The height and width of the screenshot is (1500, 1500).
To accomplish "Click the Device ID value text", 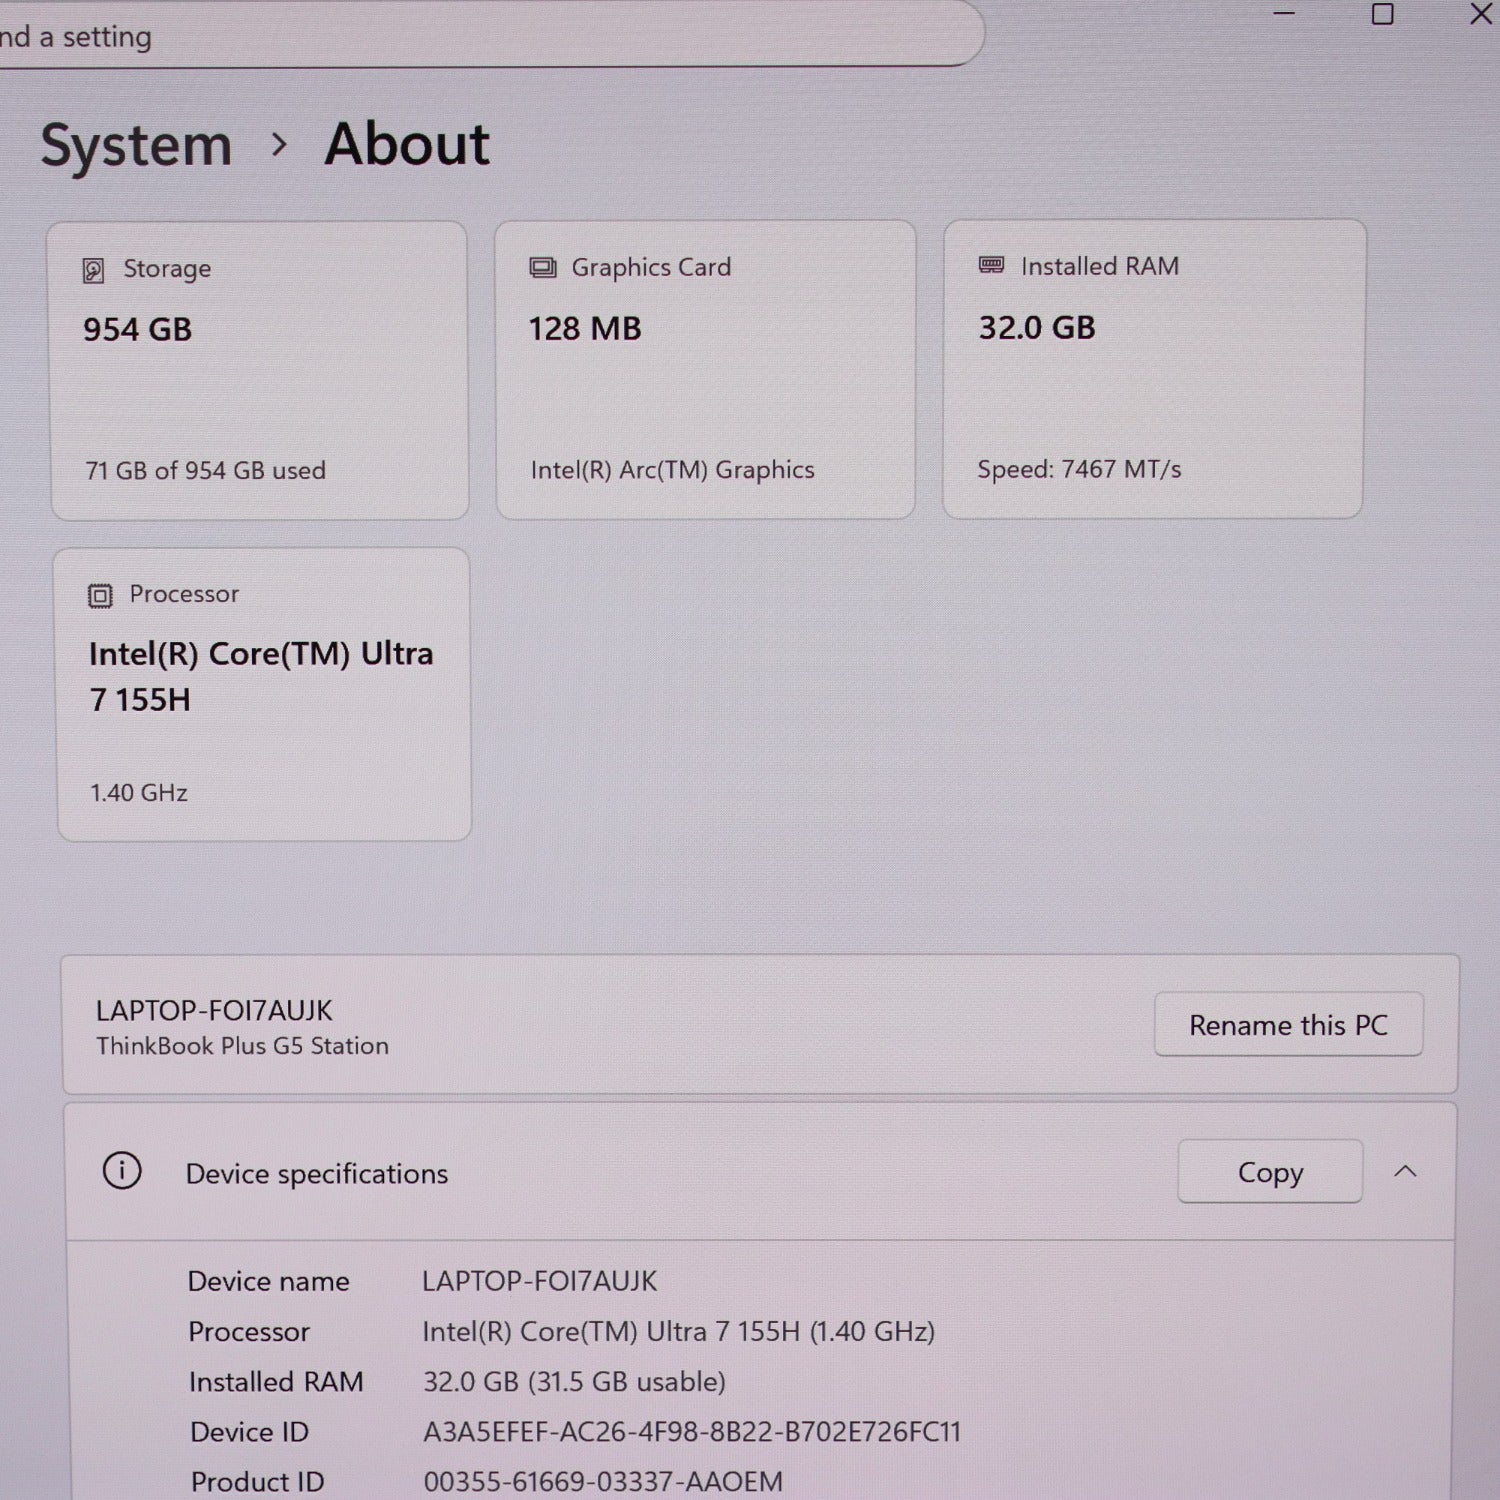I will point(691,1432).
